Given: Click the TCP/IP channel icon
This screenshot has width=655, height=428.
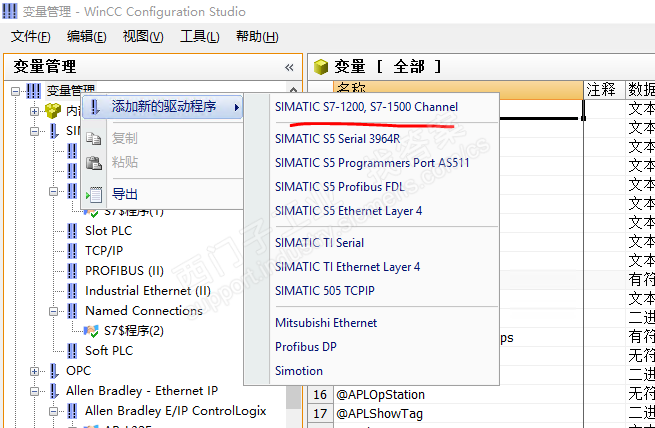Looking at the screenshot, I should click(72, 251).
